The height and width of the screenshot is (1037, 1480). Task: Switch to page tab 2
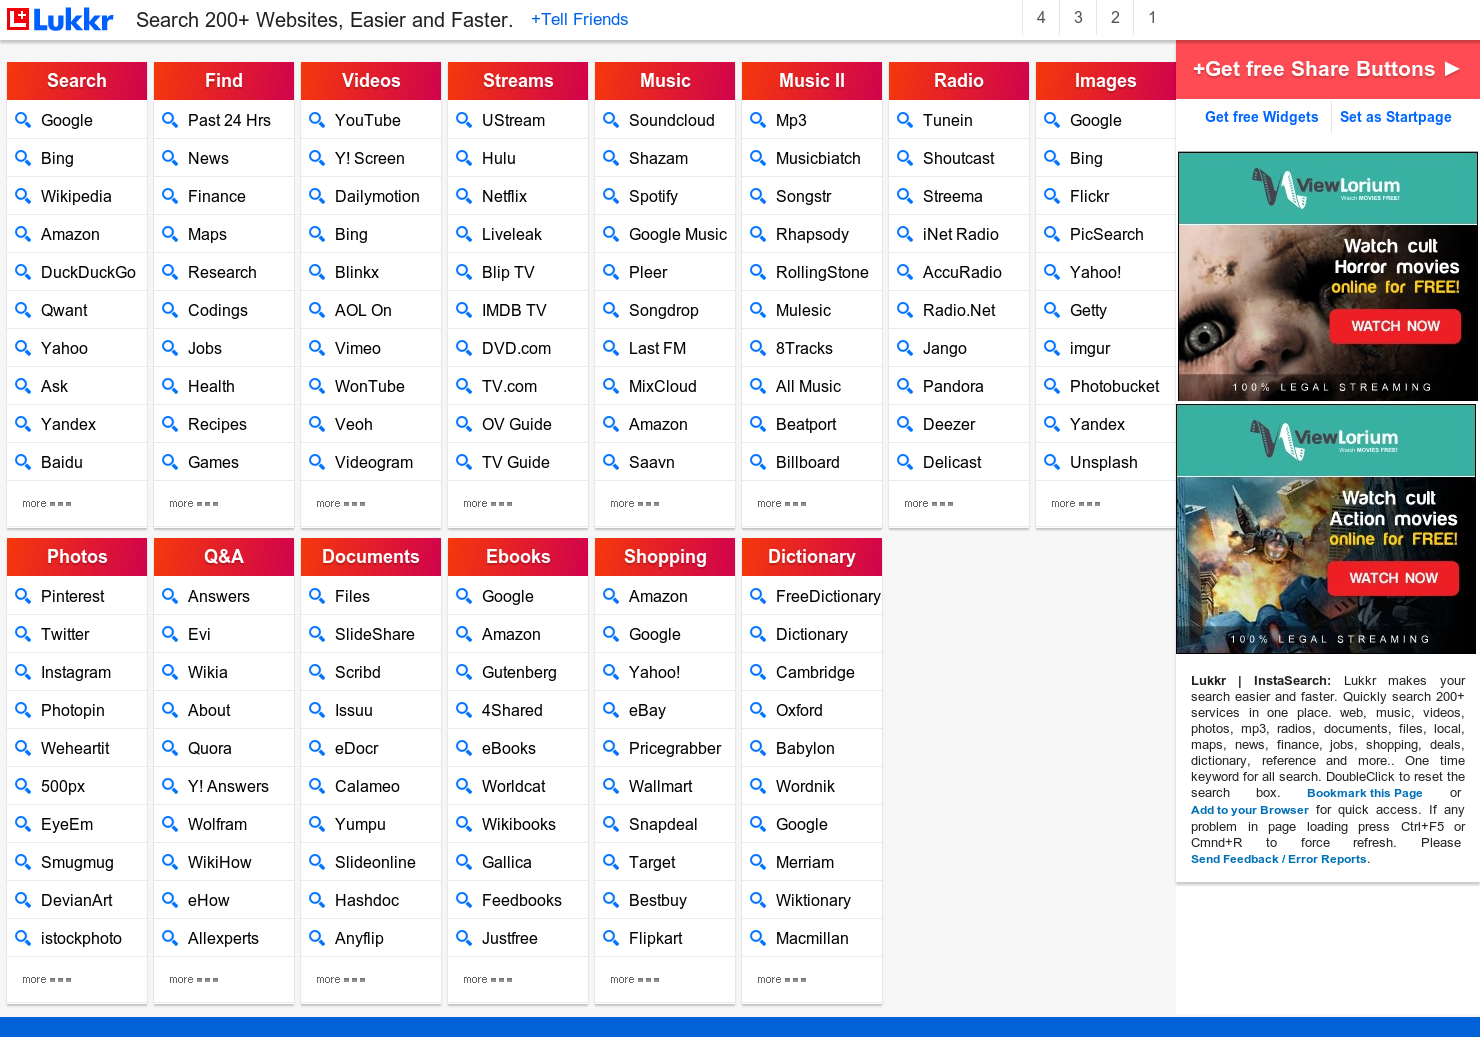click(x=1115, y=18)
